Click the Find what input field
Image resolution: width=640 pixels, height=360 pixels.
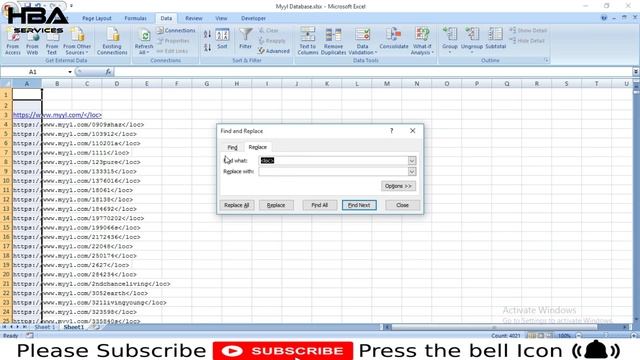[333, 160]
